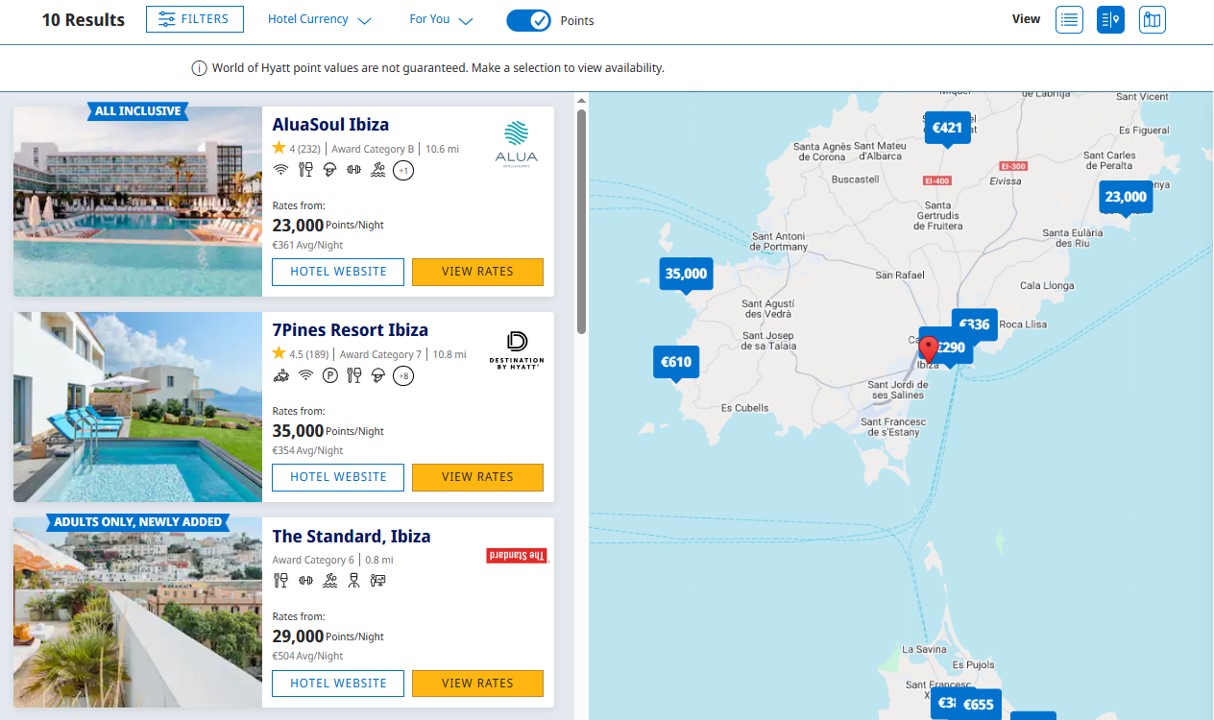
Task: Open The Standard, Ibiza title link
Action: click(351, 536)
